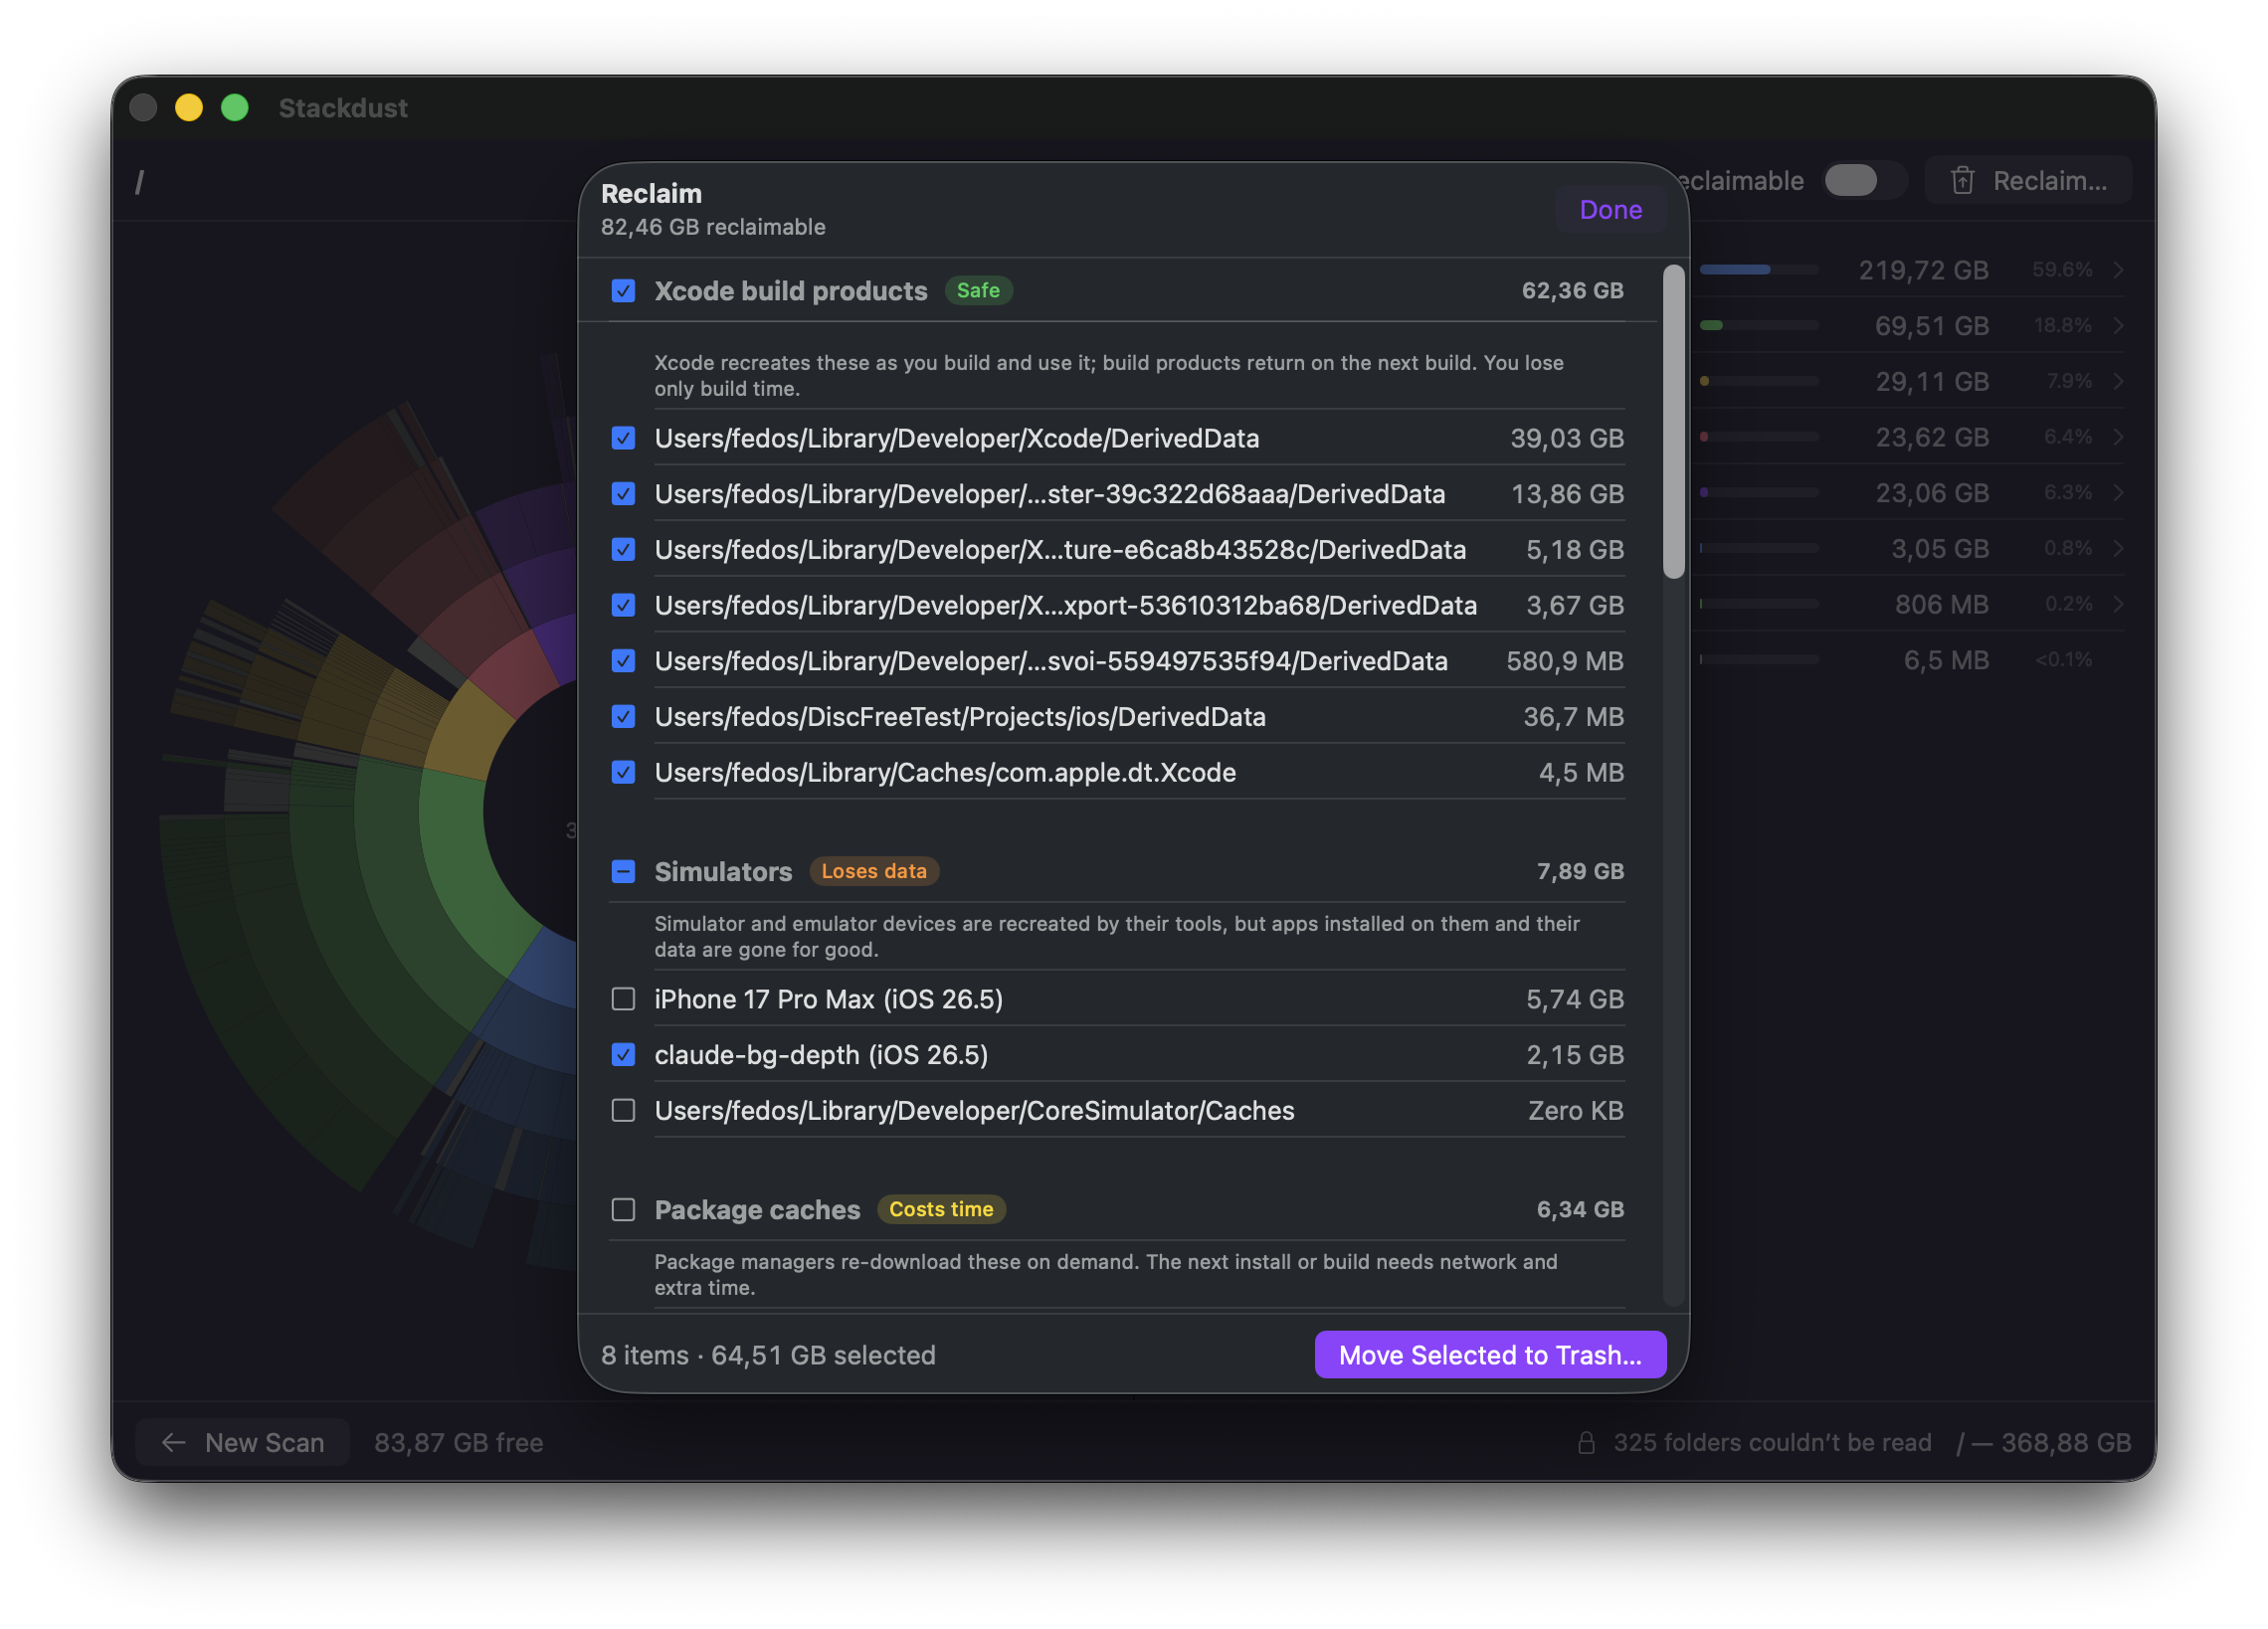Click the root path slash label

coord(139,182)
